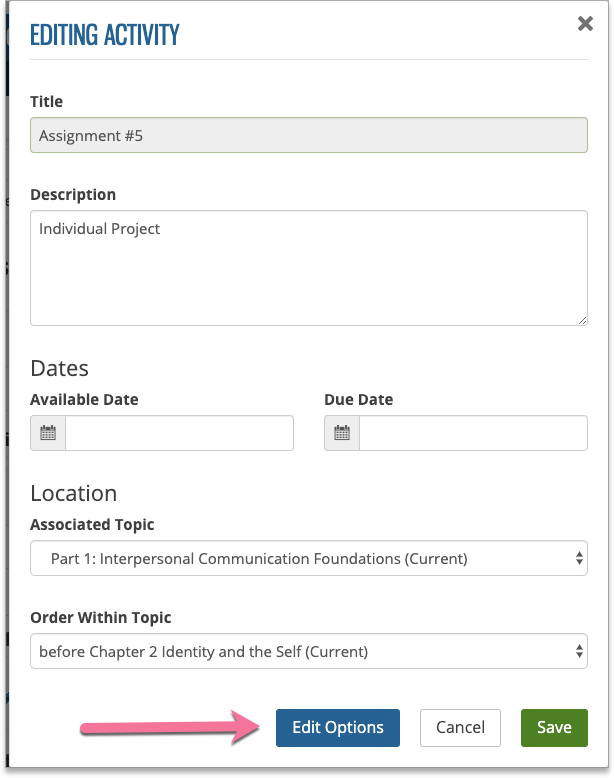Viewport: 614px width, 778px height.
Task: Click the Available Date label
Action: pyautogui.click(x=84, y=399)
